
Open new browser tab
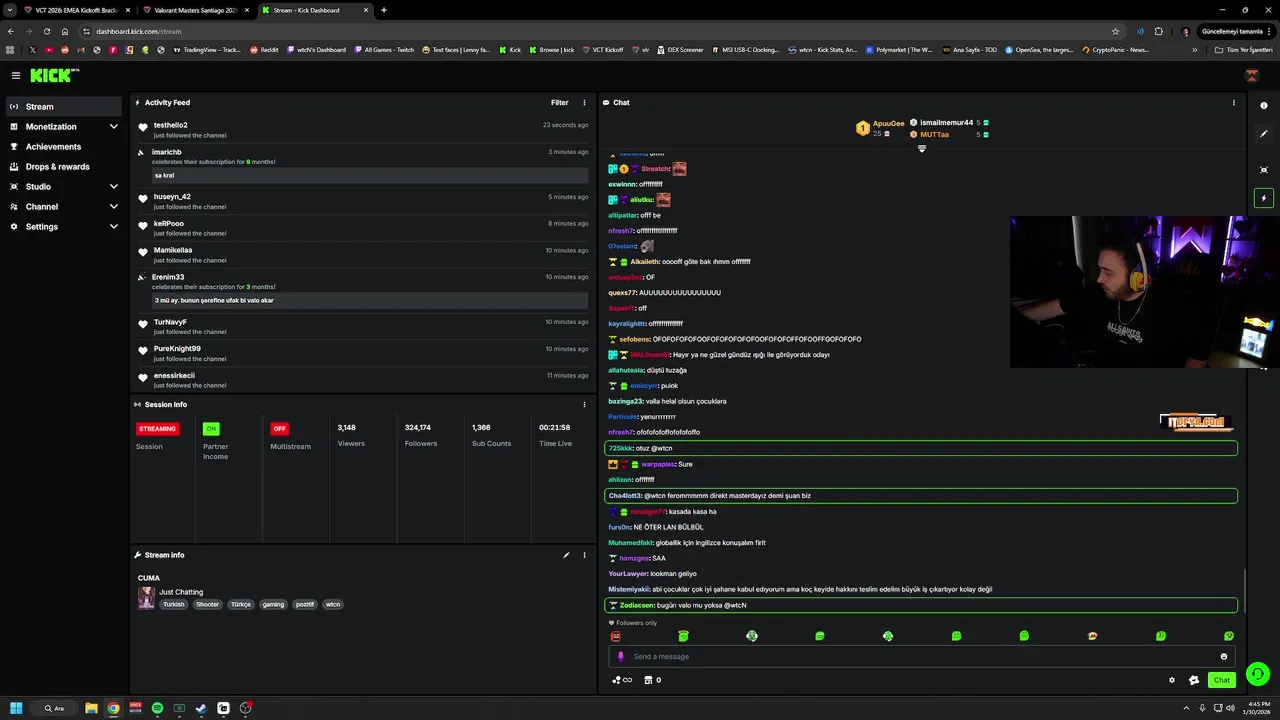(x=384, y=10)
